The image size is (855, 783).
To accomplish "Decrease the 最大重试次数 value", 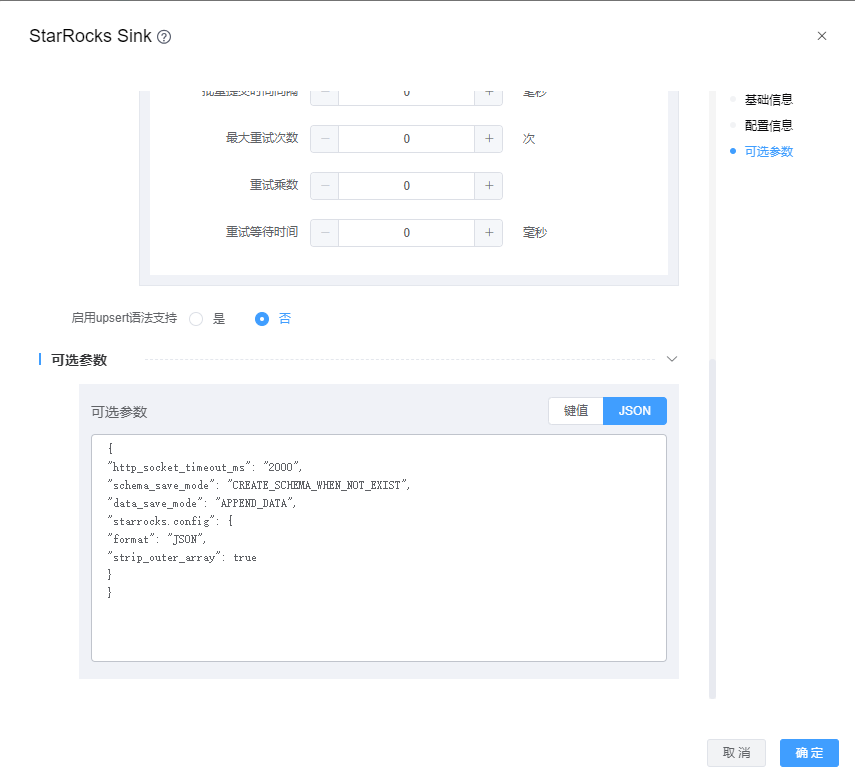I will click(x=325, y=139).
